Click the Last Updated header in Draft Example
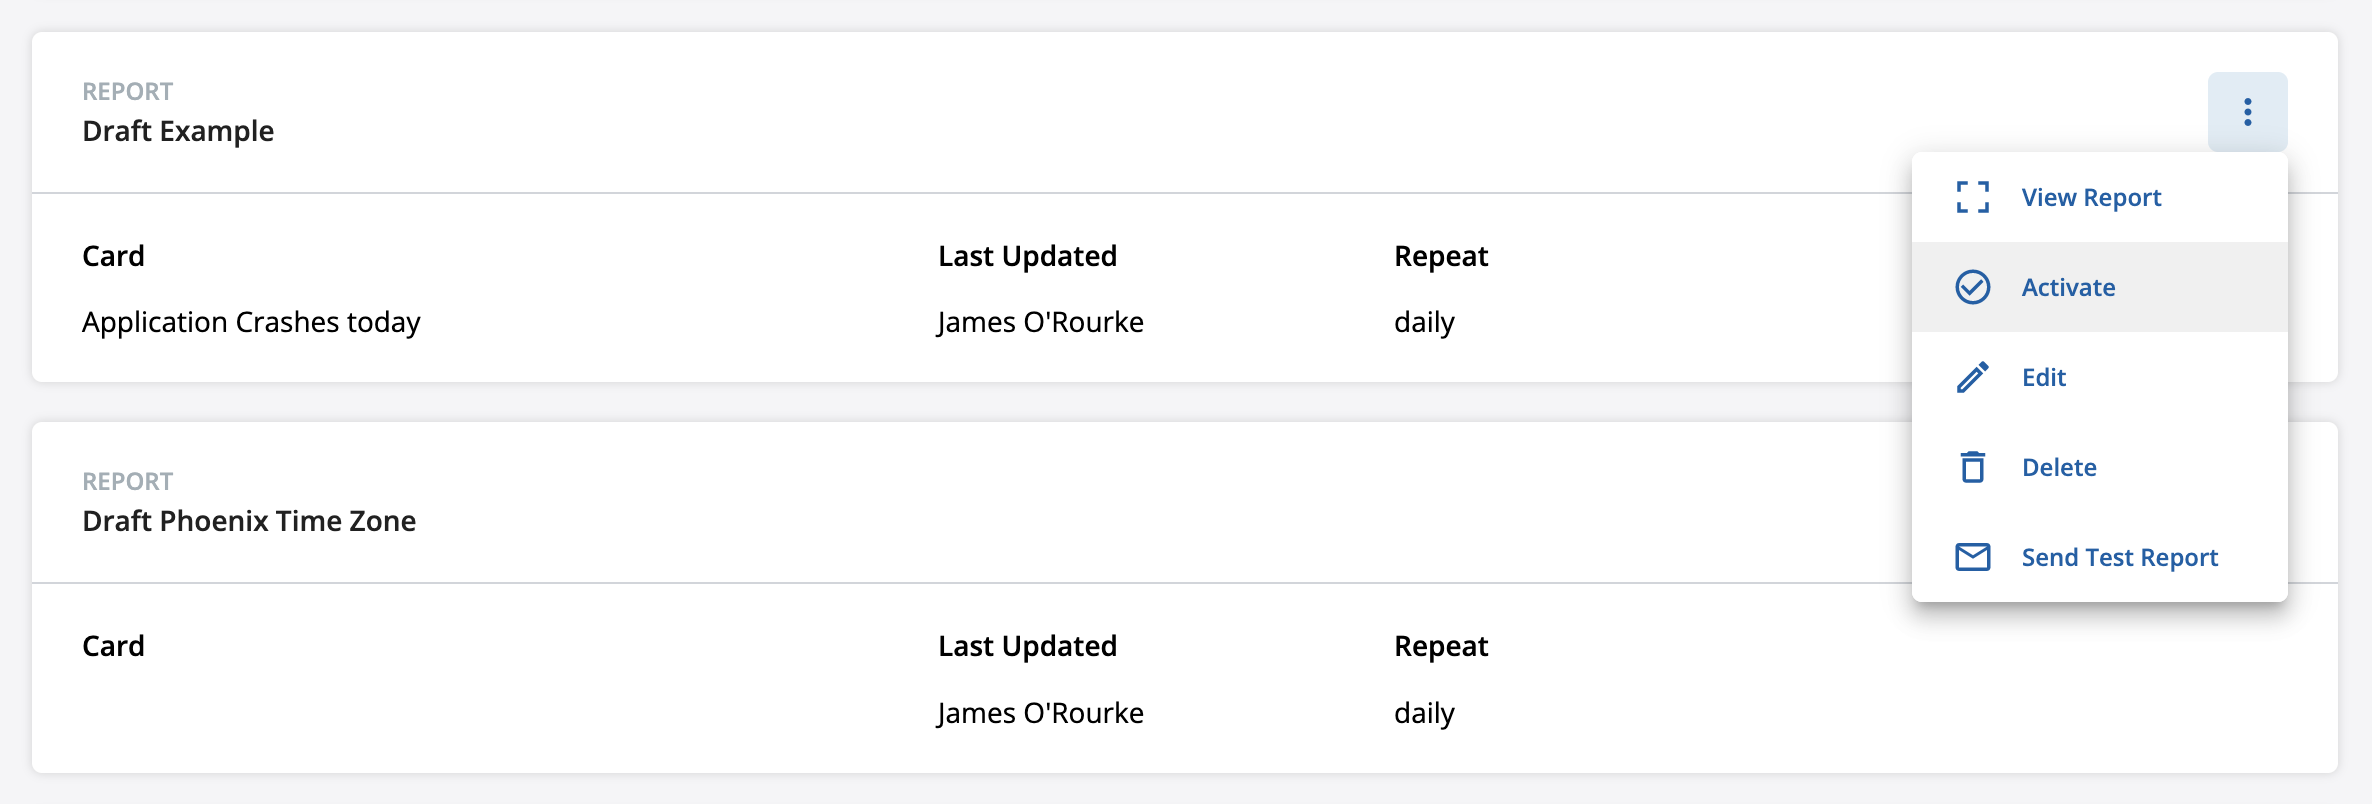Screen dimensions: 2372x804 pyautogui.click(x=1027, y=257)
